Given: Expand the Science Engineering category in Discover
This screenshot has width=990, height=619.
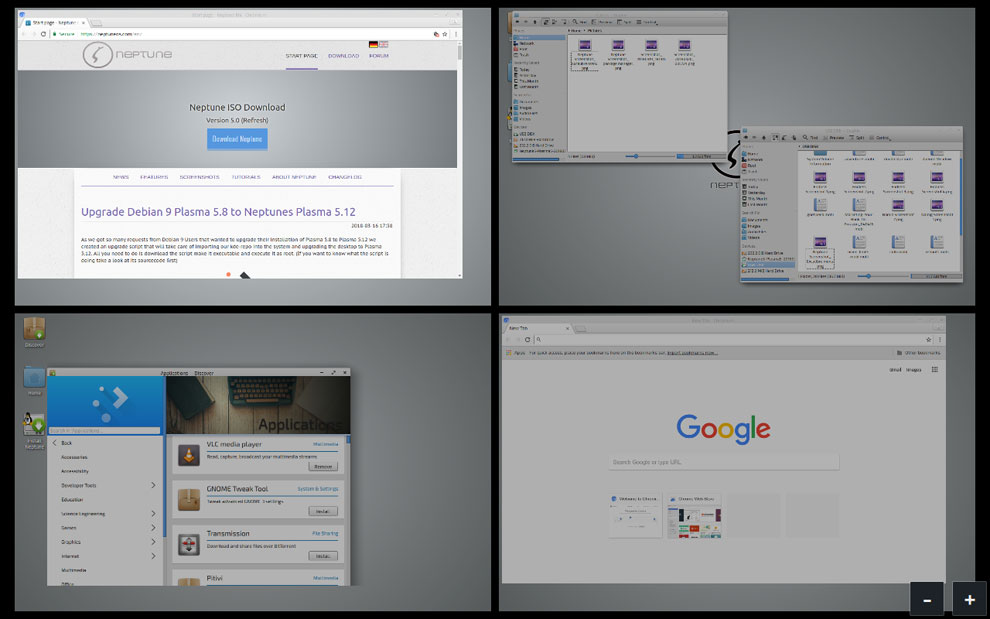Looking at the screenshot, I should coord(153,514).
